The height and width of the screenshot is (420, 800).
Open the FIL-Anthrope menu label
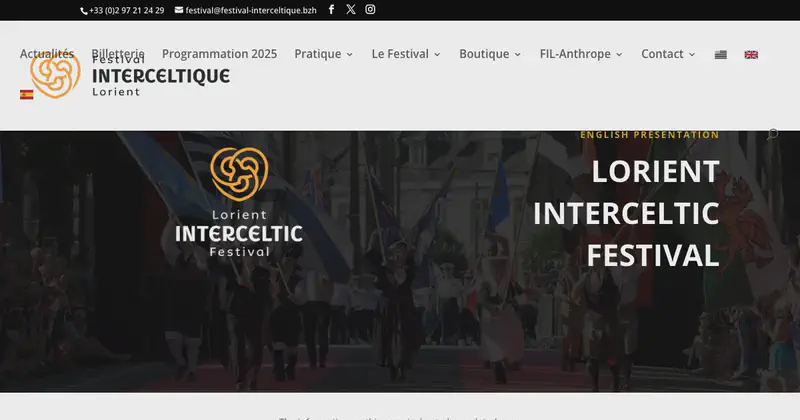(x=575, y=54)
